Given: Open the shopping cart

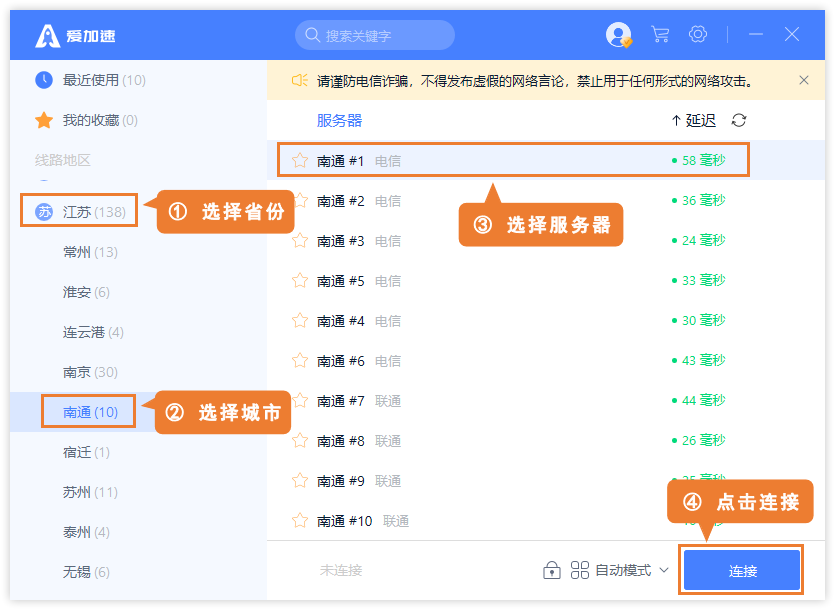Looking at the screenshot, I should [660, 35].
